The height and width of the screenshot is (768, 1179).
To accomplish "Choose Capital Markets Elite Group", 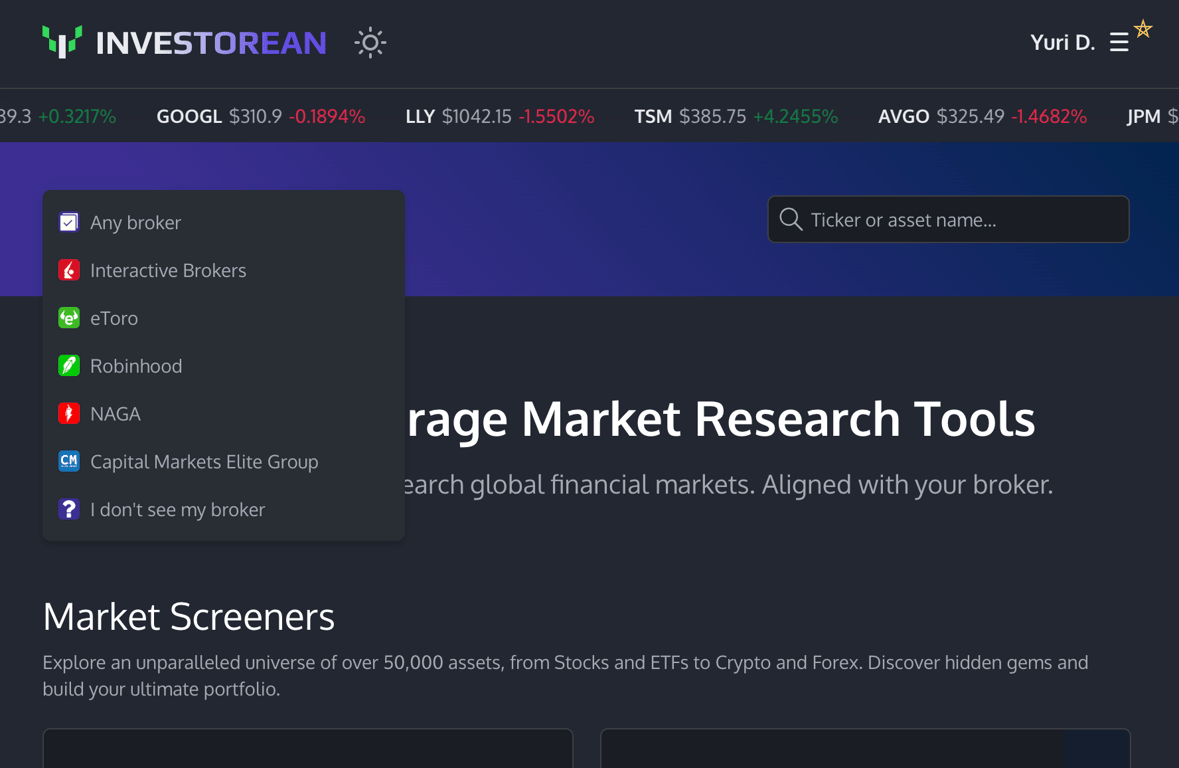I will (223, 461).
